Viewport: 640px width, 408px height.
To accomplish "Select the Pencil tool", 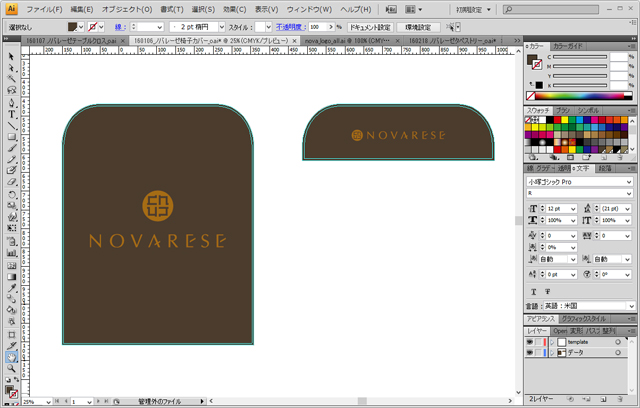I will tap(11, 159).
